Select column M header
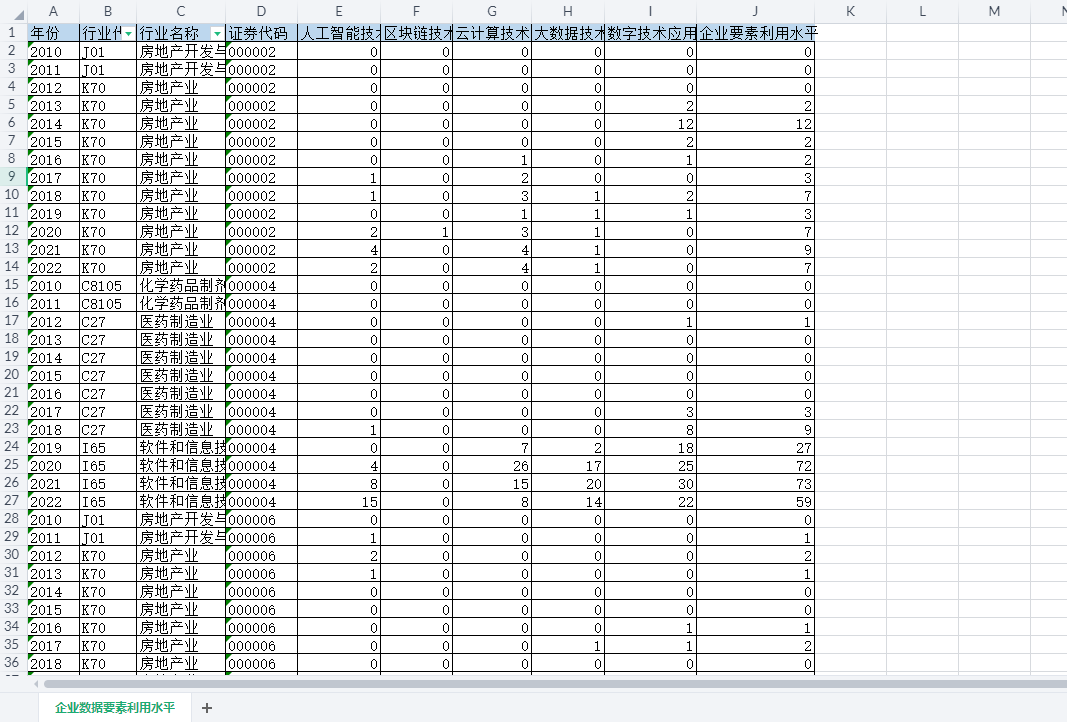 (x=994, y=11)
